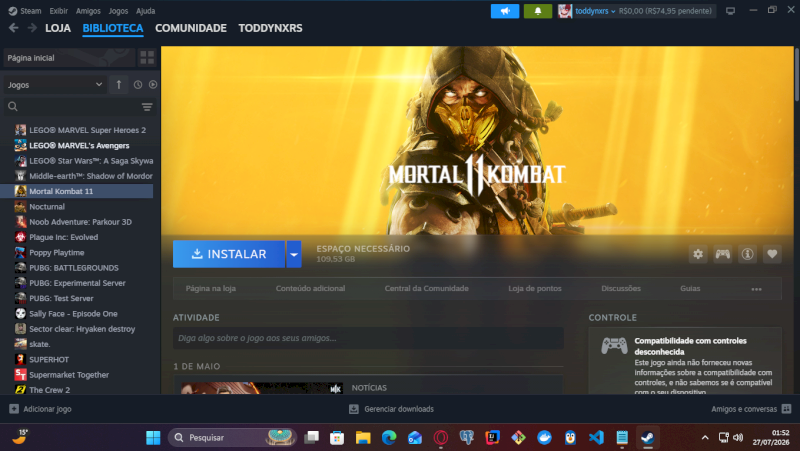The width and height of the screenshot is (800, 451).
Task: Go back with the left arrow
Action: pyautogui.click(x=14, y=28)
